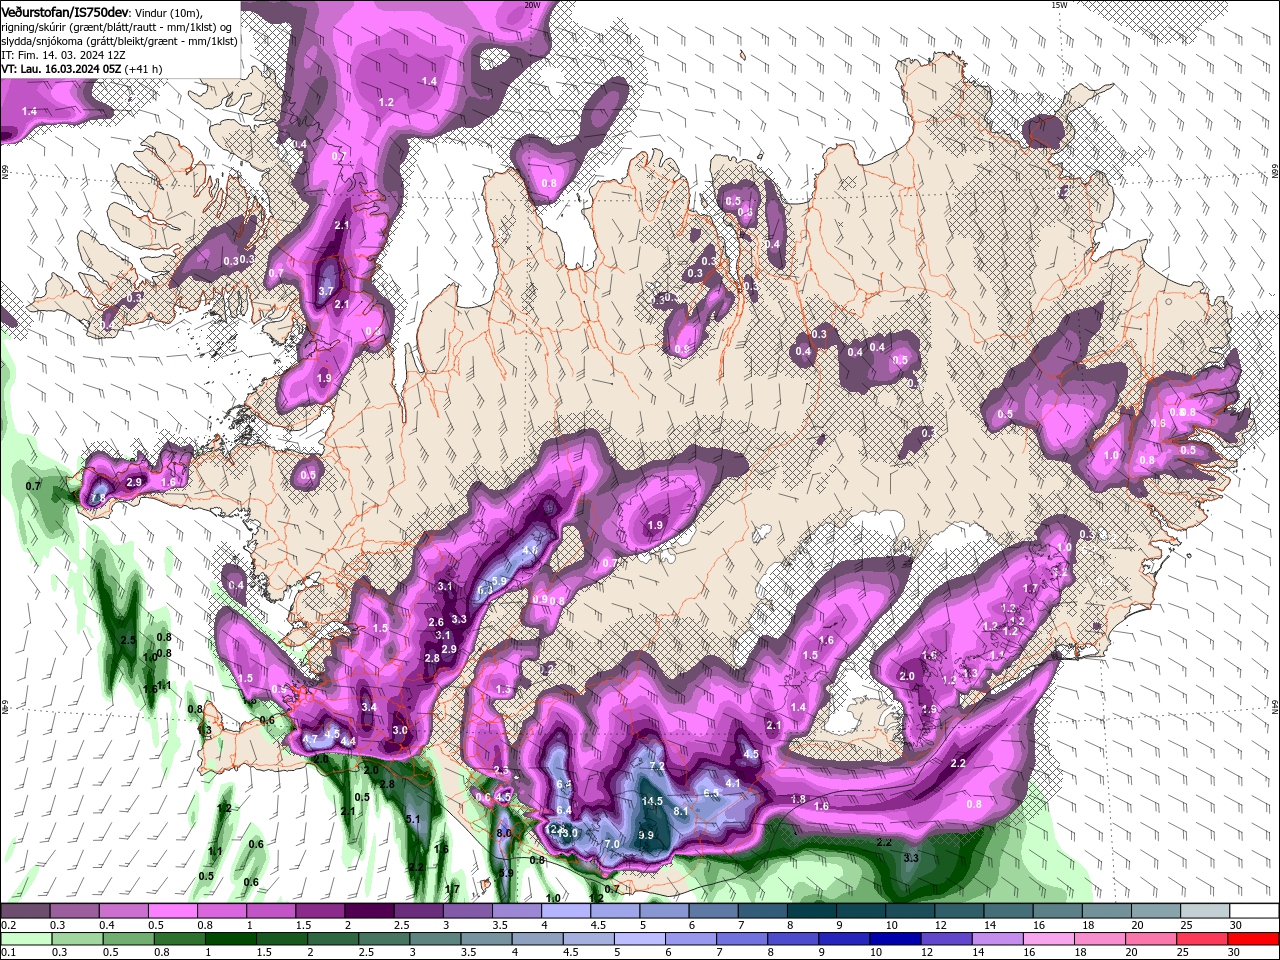Image resolution: width=1280 pixels, height=960 pixels.
Task: Click the 5.9 map value in the blue strip
Action: [x=500, y=581]
